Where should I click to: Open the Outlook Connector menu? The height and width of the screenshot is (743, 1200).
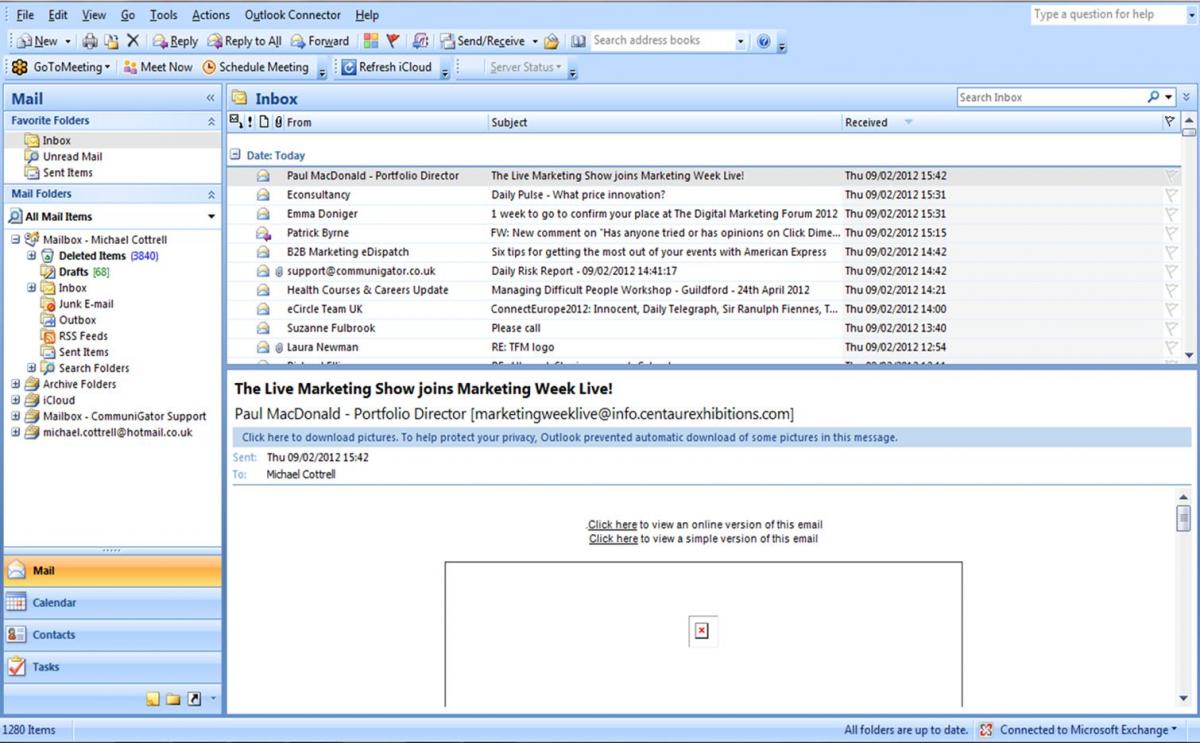pos(292,15)
